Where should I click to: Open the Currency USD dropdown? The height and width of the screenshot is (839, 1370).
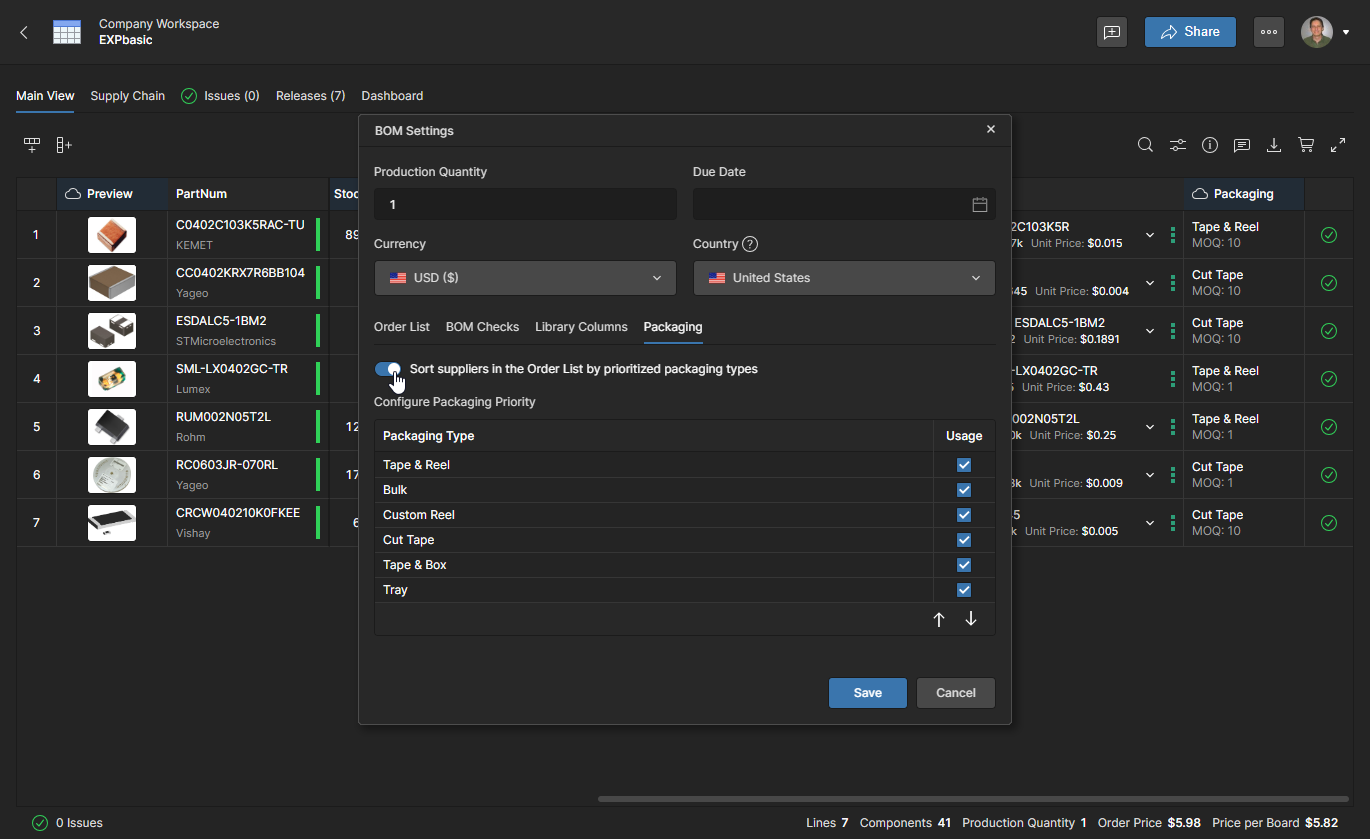525,278
